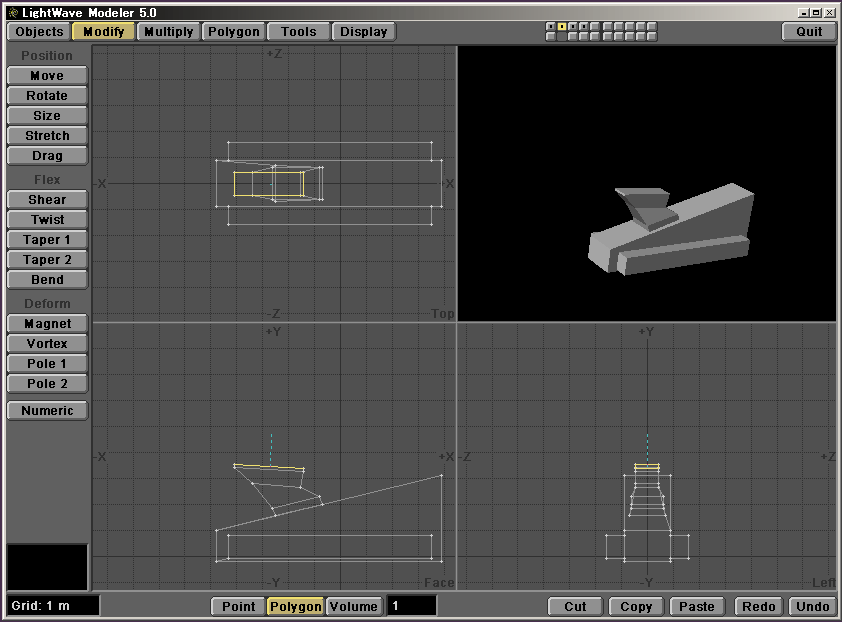Switch to the Display tab

(x=363, y=31)
